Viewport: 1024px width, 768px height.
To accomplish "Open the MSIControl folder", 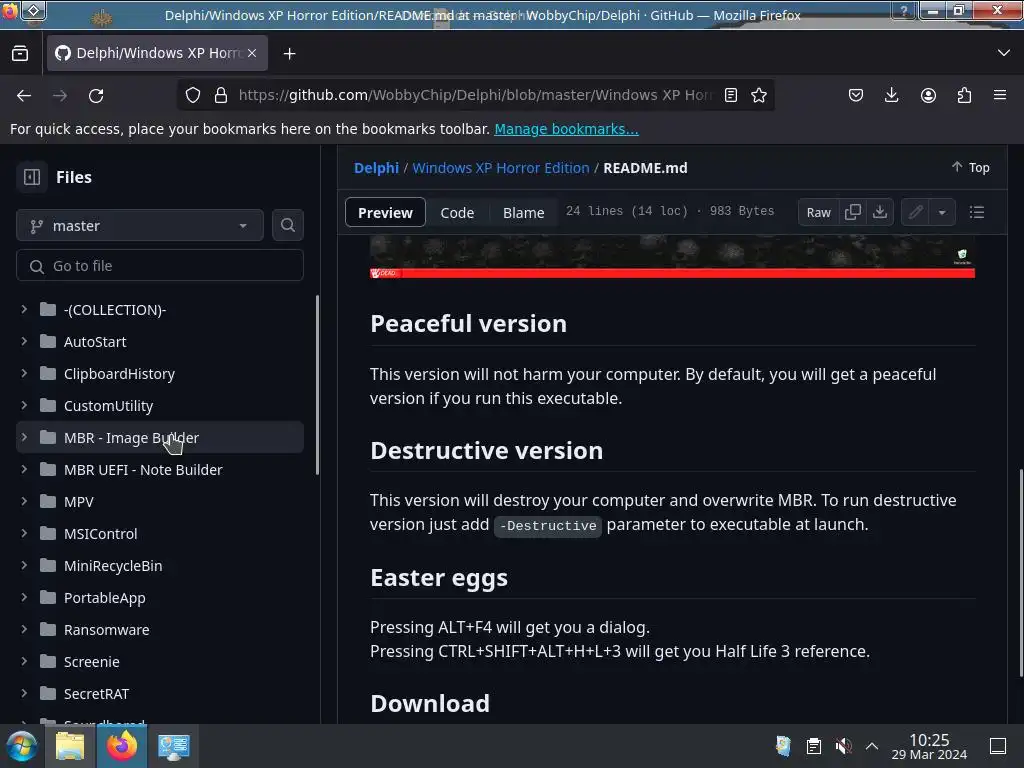I will (x=101, y=534).
